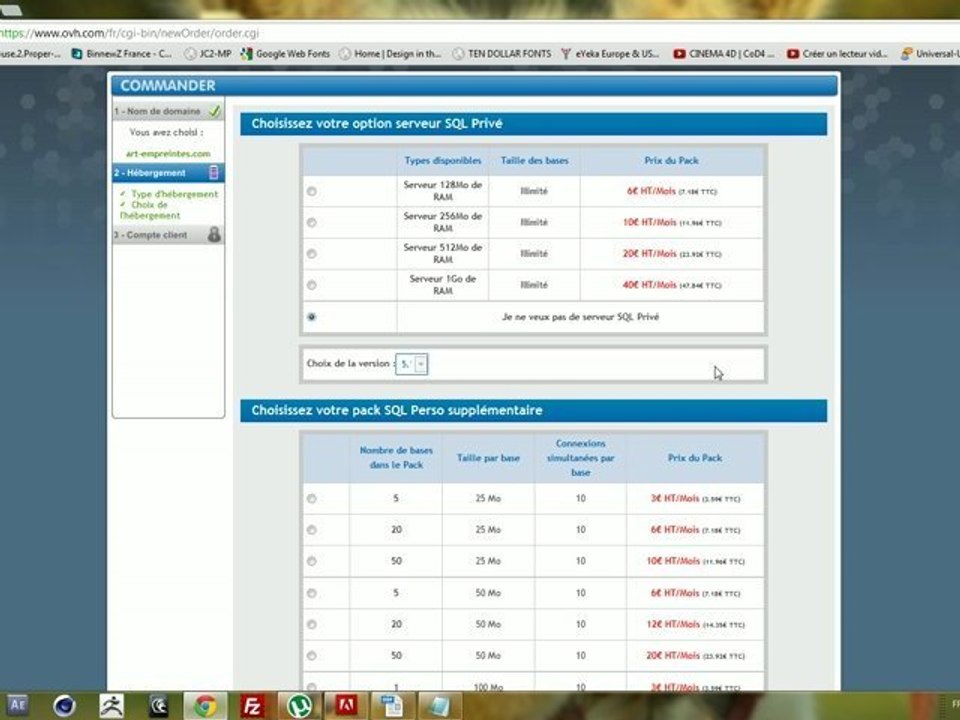Open Choix de la version dropdown

coord(411,364)
